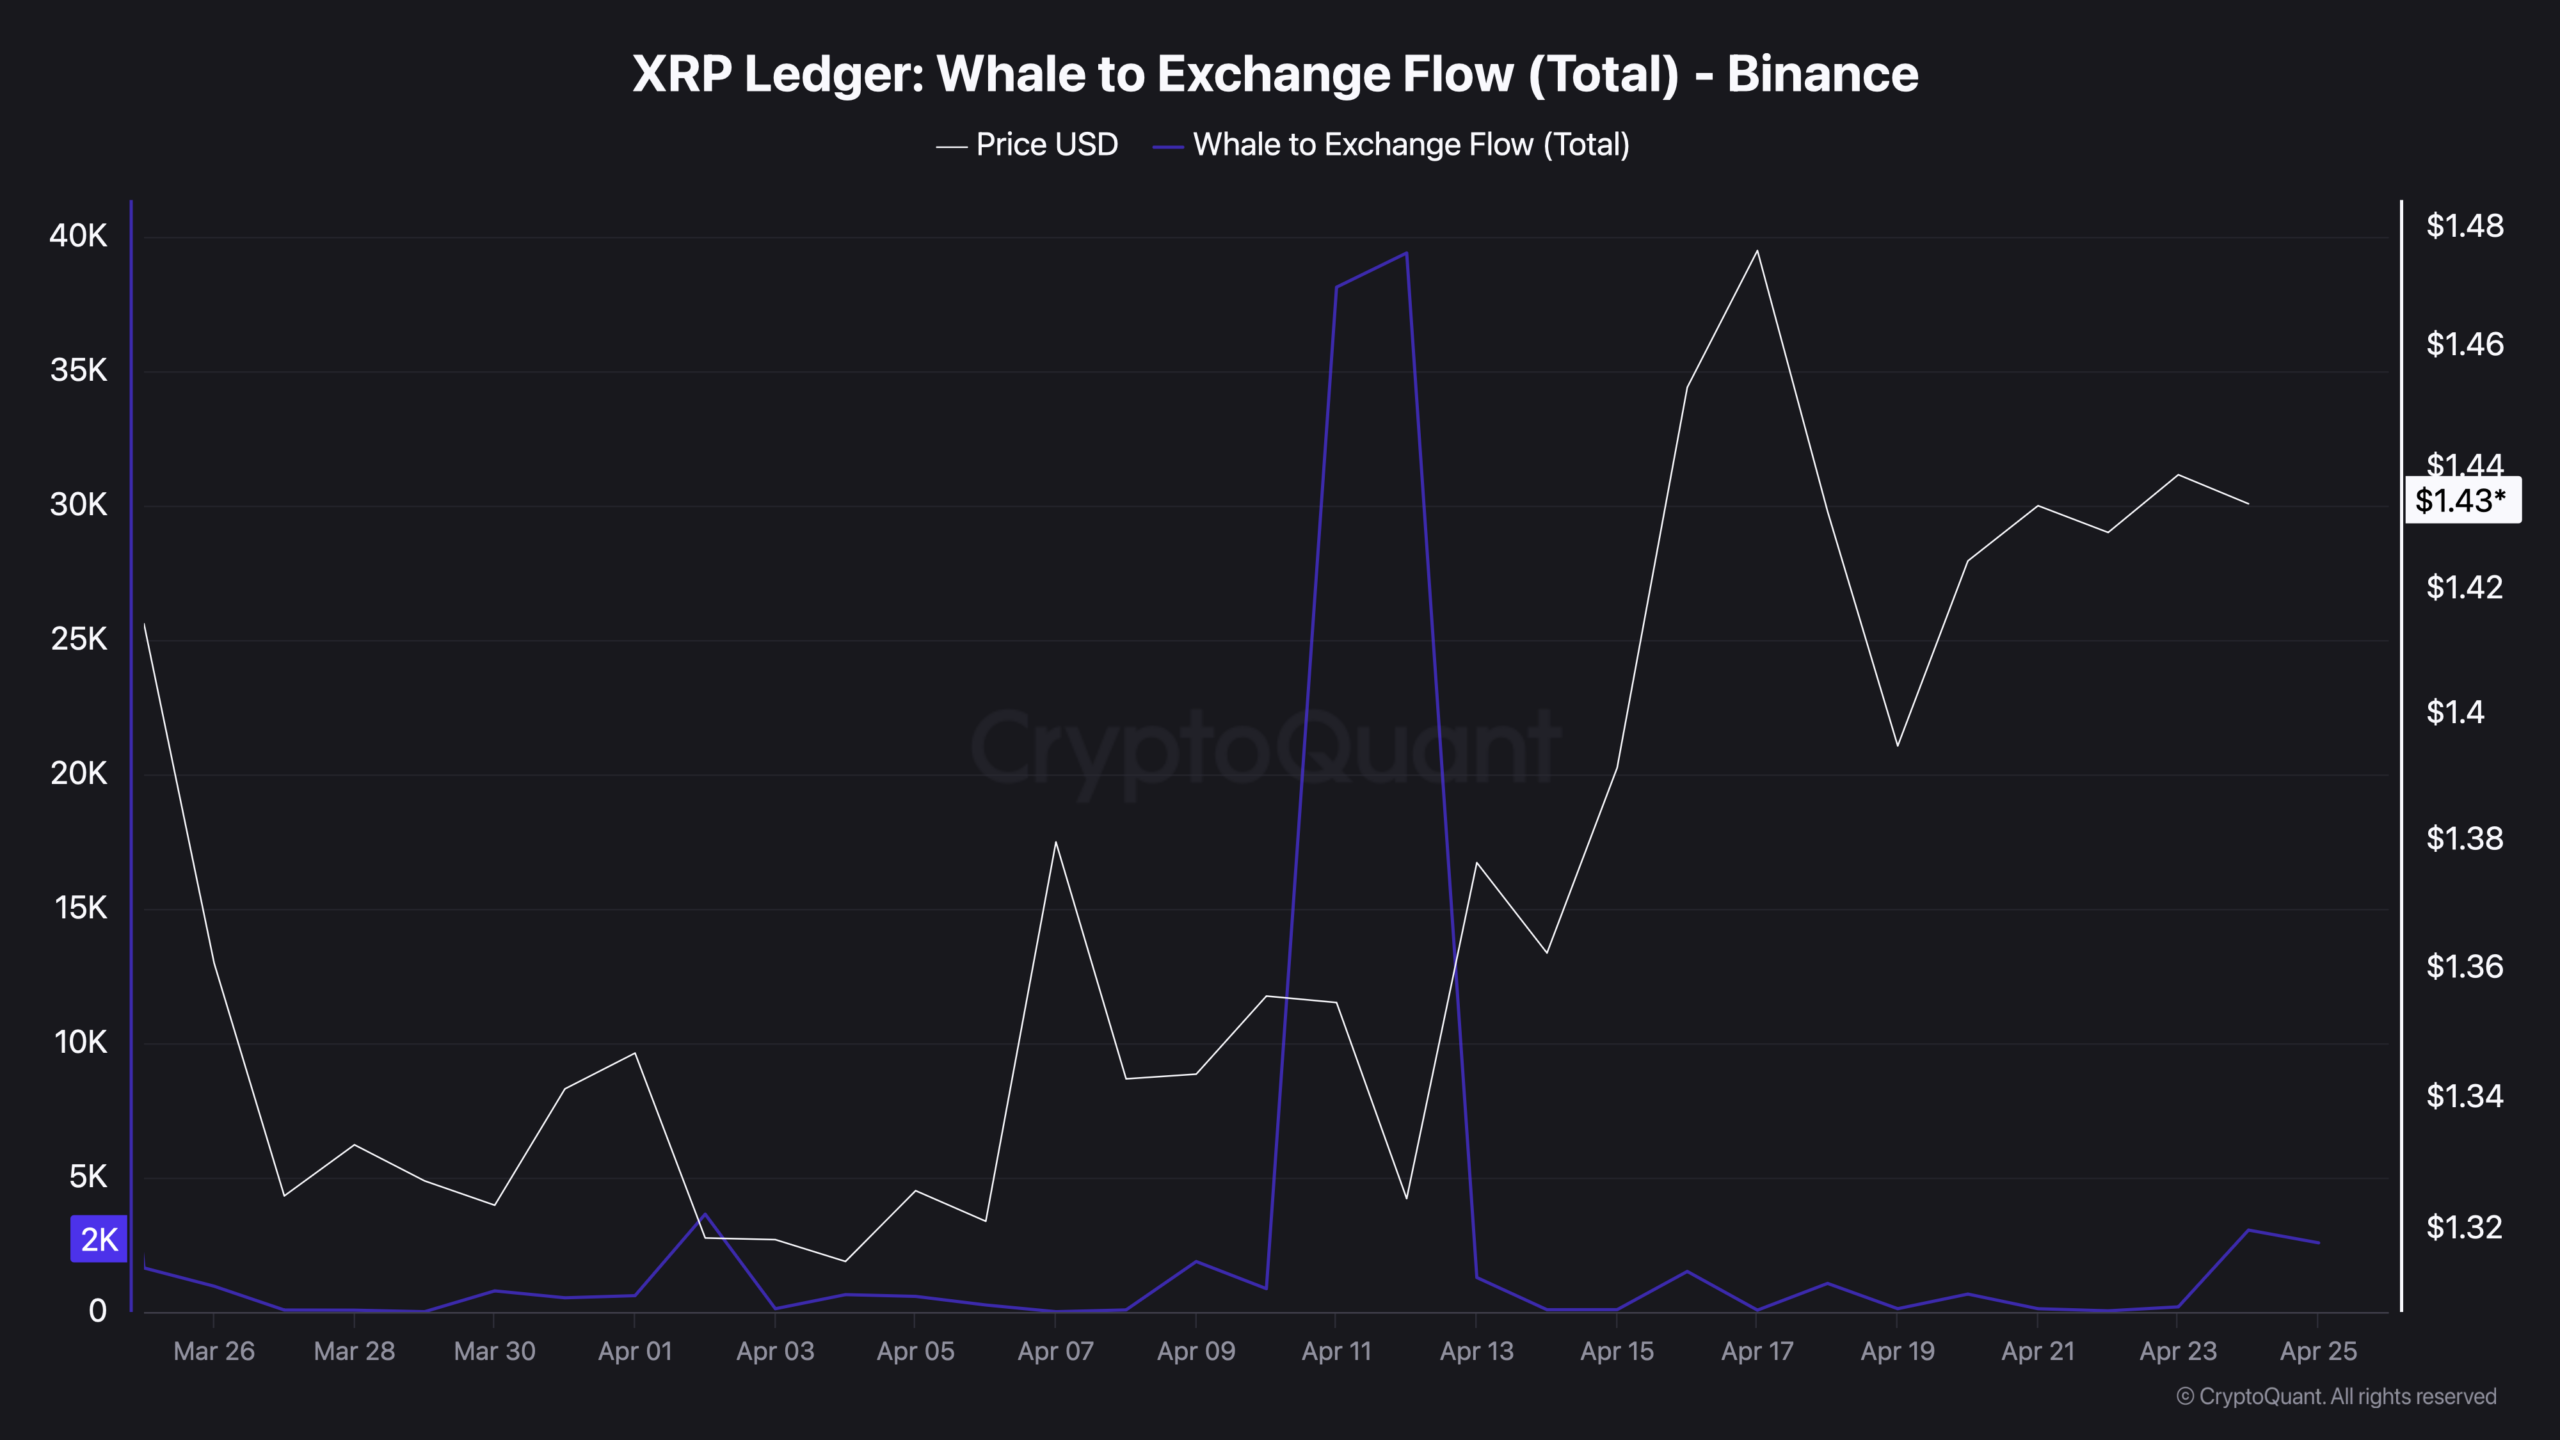Click the 40K left axis label
The height and width of the screenshot is (1440, 2560).
click(78, 236)
